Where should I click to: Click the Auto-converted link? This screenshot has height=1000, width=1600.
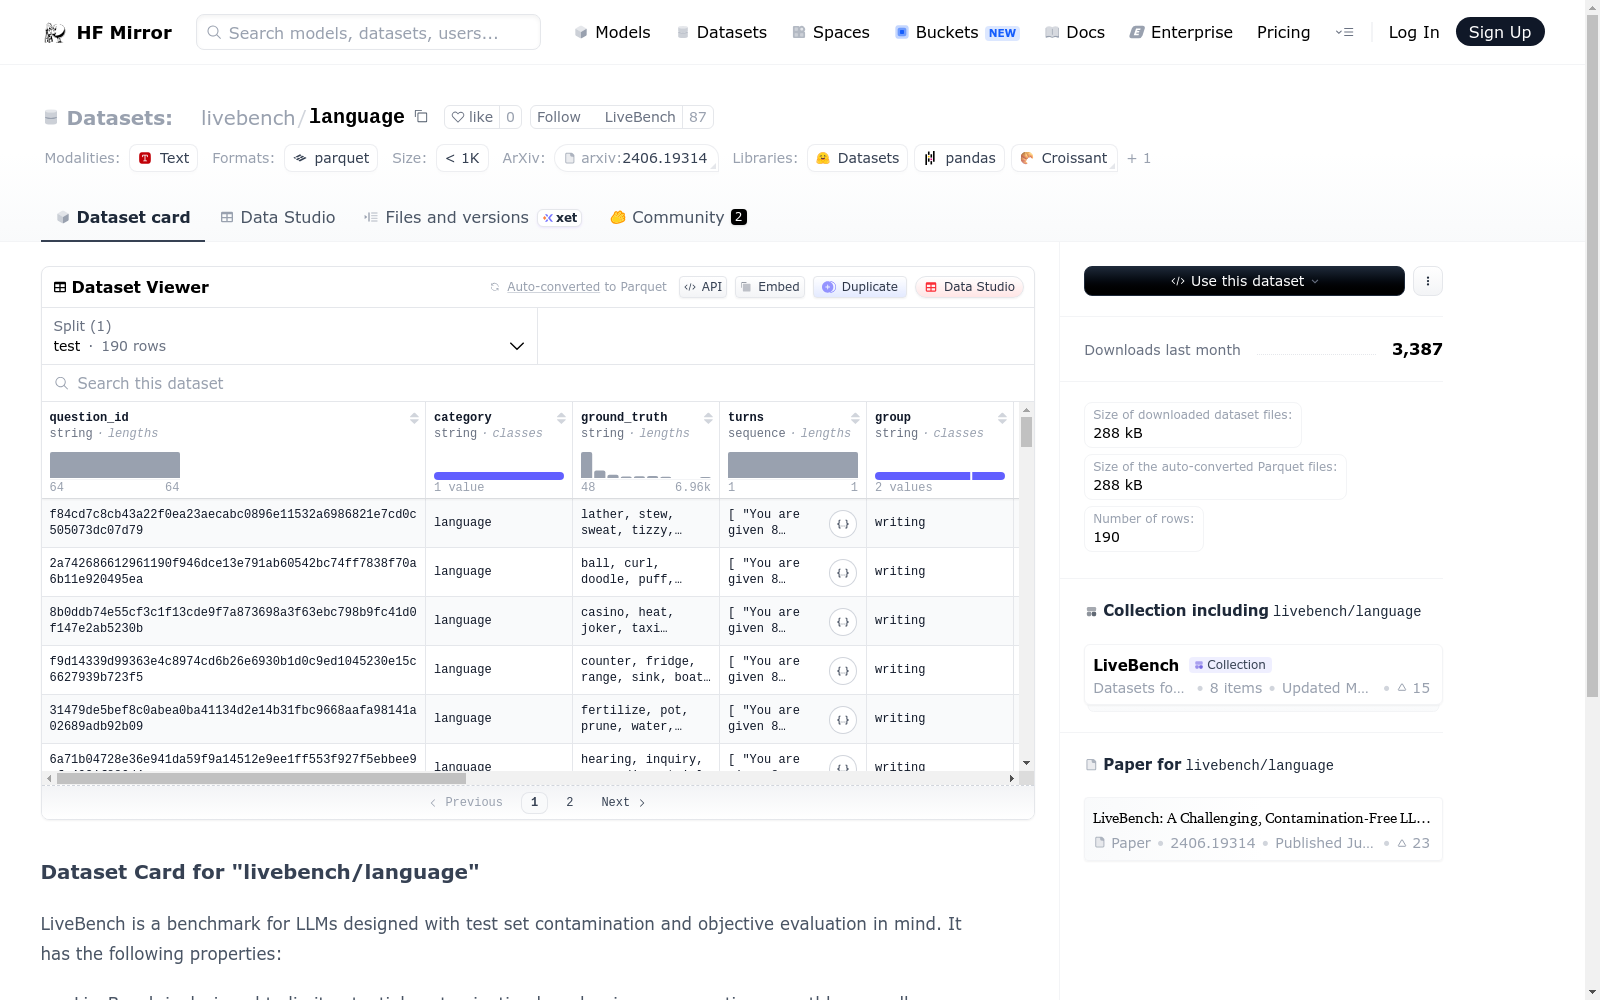coord(553,287)
